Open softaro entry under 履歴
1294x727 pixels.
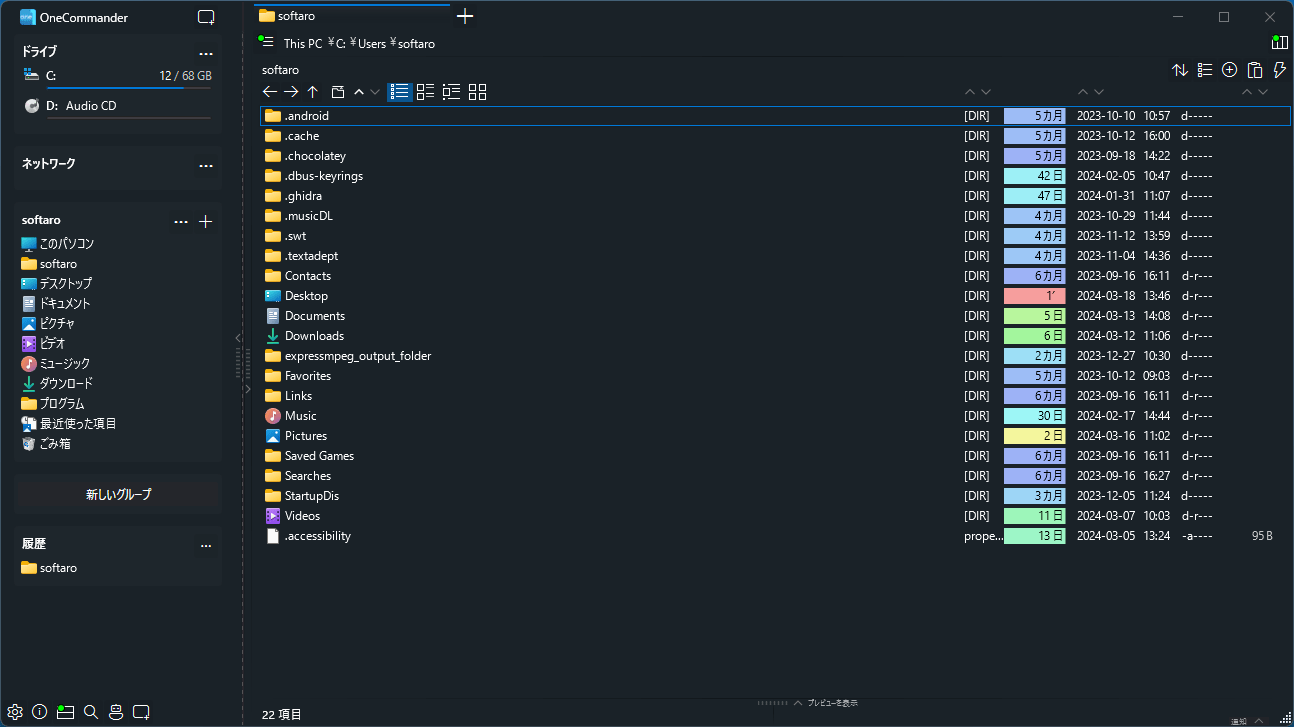[x=49, y=568]
